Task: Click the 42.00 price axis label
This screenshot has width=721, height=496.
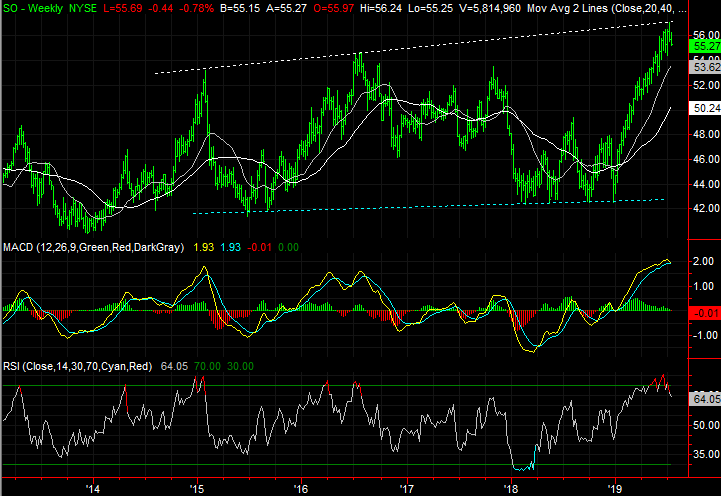Action: point(706,208)
